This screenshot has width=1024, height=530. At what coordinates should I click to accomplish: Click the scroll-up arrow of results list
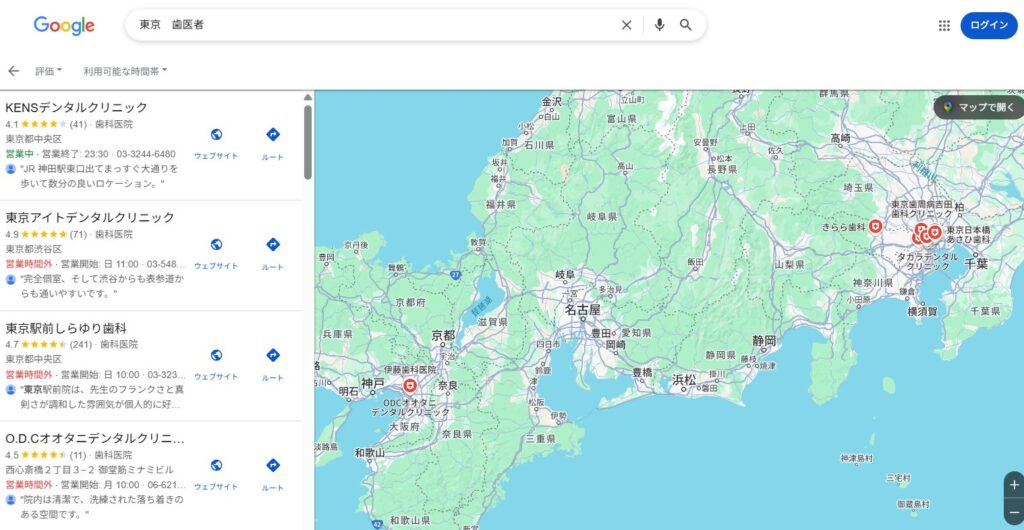[308, 97]
